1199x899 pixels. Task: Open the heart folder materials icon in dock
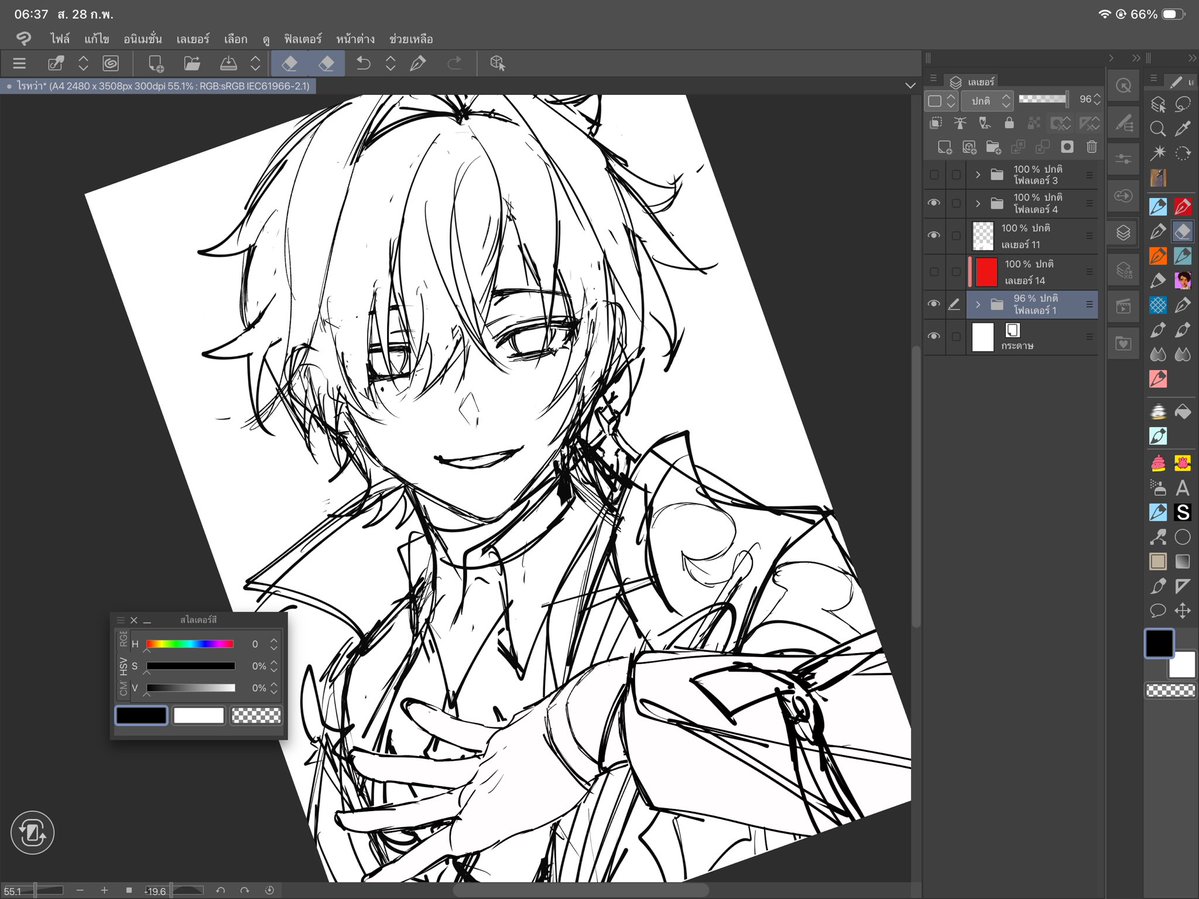(x=1123, y=343)
